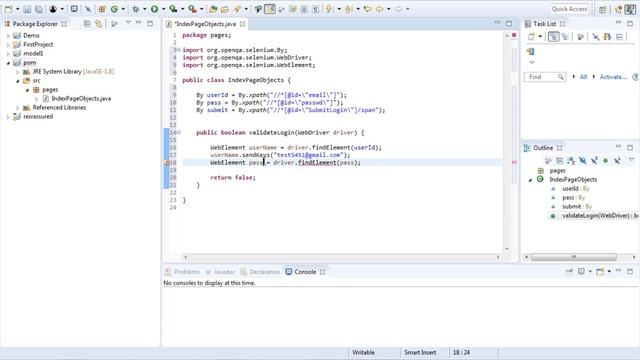This screenshot has width=640, height=360.
Task: Expand the FirstProject node
Action: [8, 44]
